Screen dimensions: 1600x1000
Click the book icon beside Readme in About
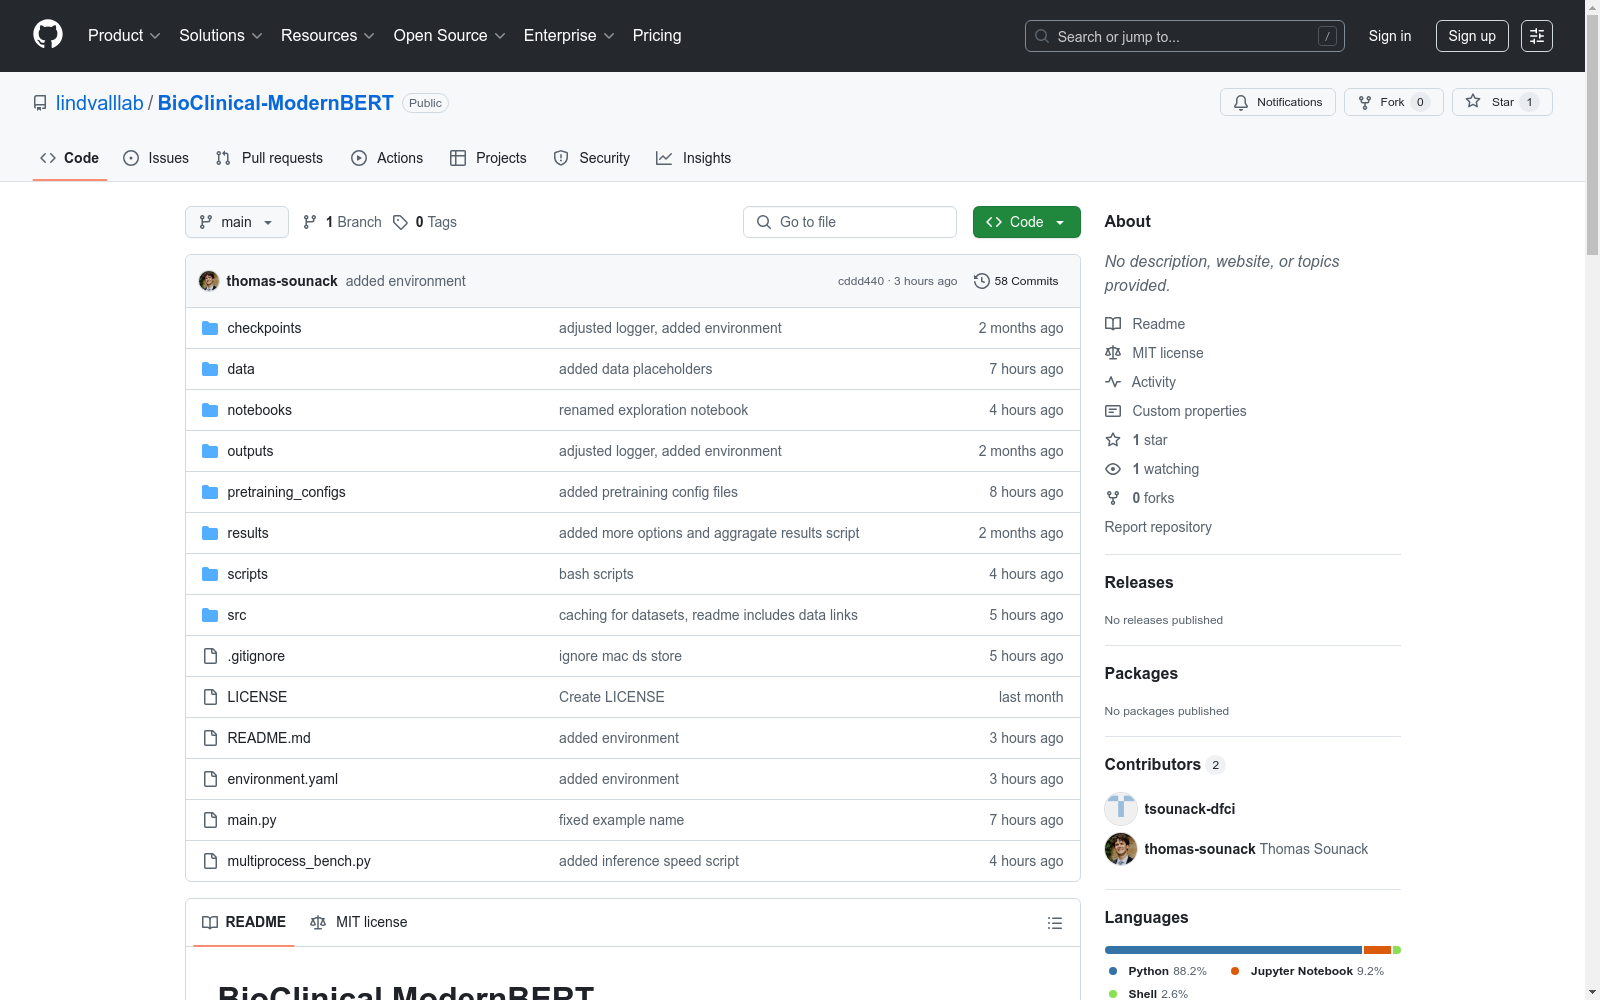1113,324
